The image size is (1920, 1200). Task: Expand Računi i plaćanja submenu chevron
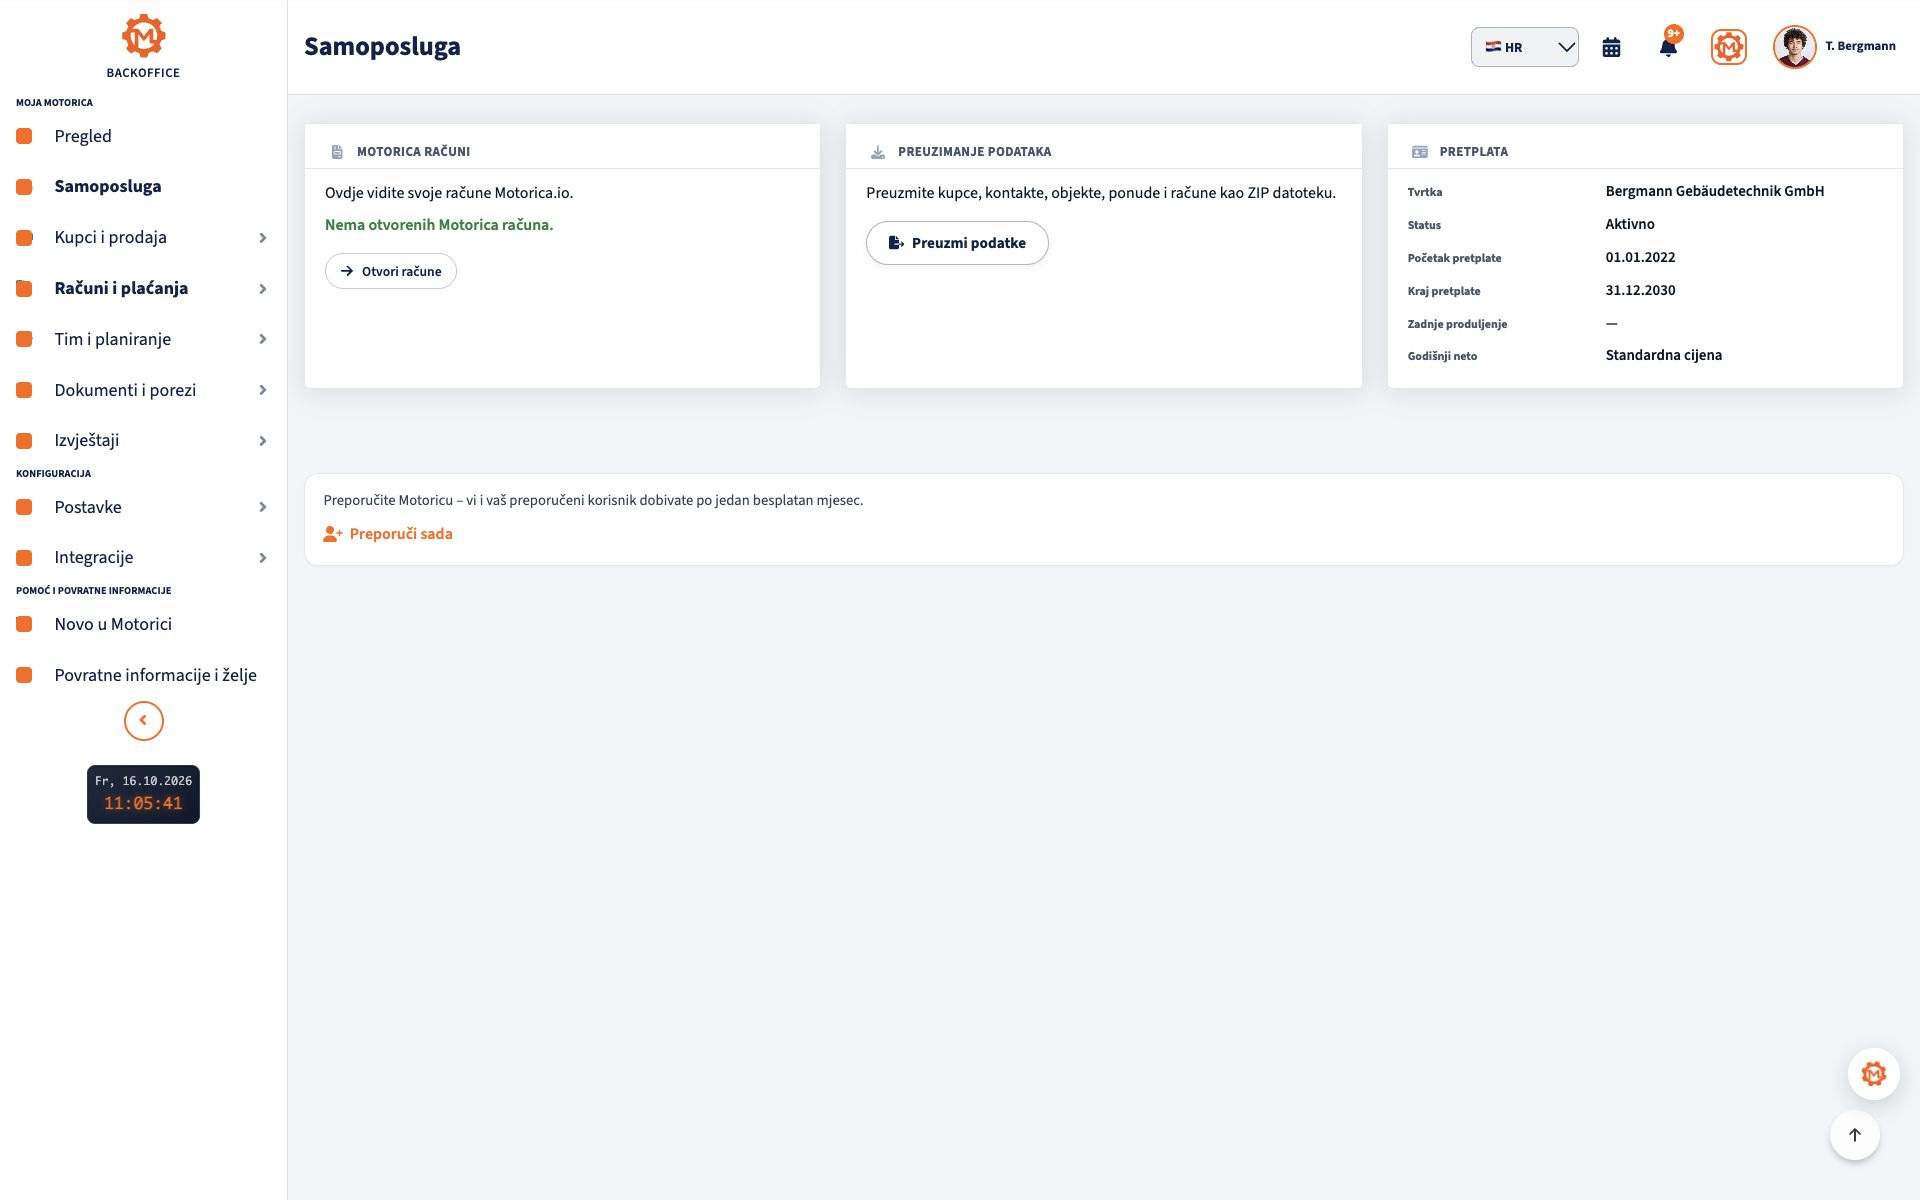click(263, 289)
